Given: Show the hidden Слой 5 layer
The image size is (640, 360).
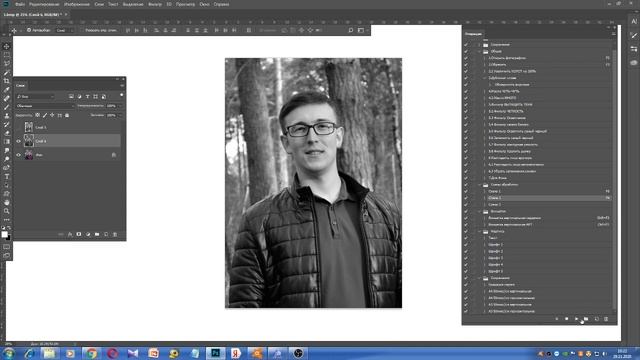Looking at the screenshot, I should click(x=18, y=127).
